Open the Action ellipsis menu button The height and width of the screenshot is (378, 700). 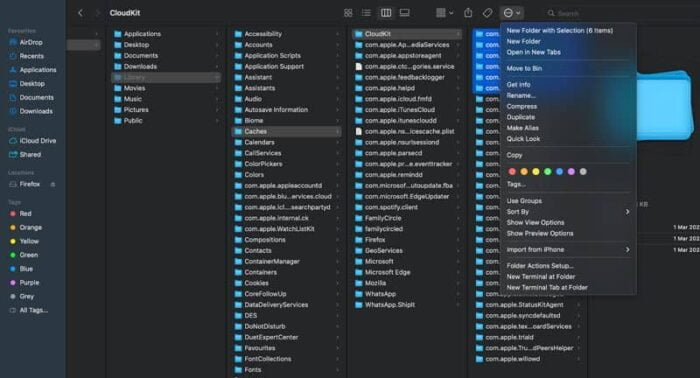512,13
